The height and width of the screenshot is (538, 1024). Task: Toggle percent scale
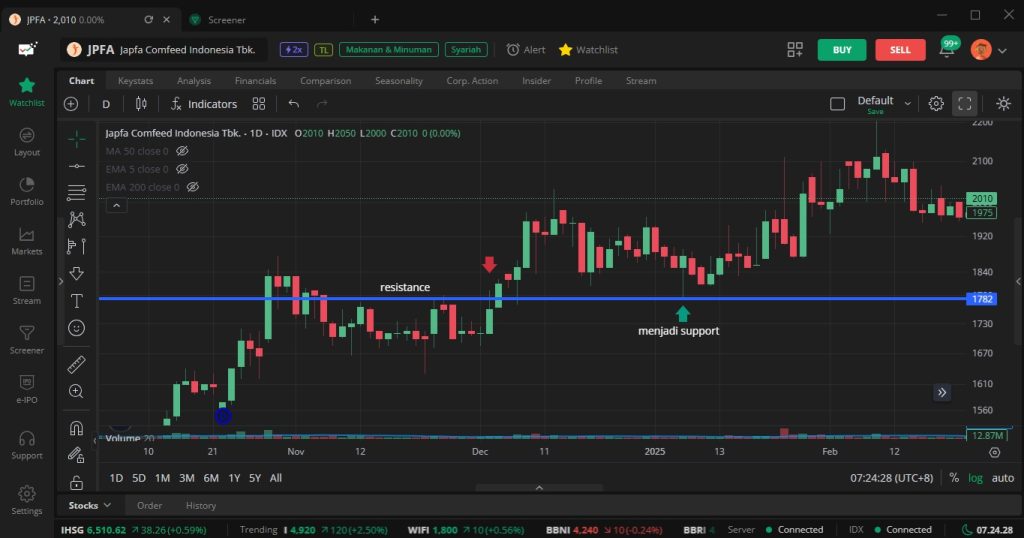click(x=954, y=478)
